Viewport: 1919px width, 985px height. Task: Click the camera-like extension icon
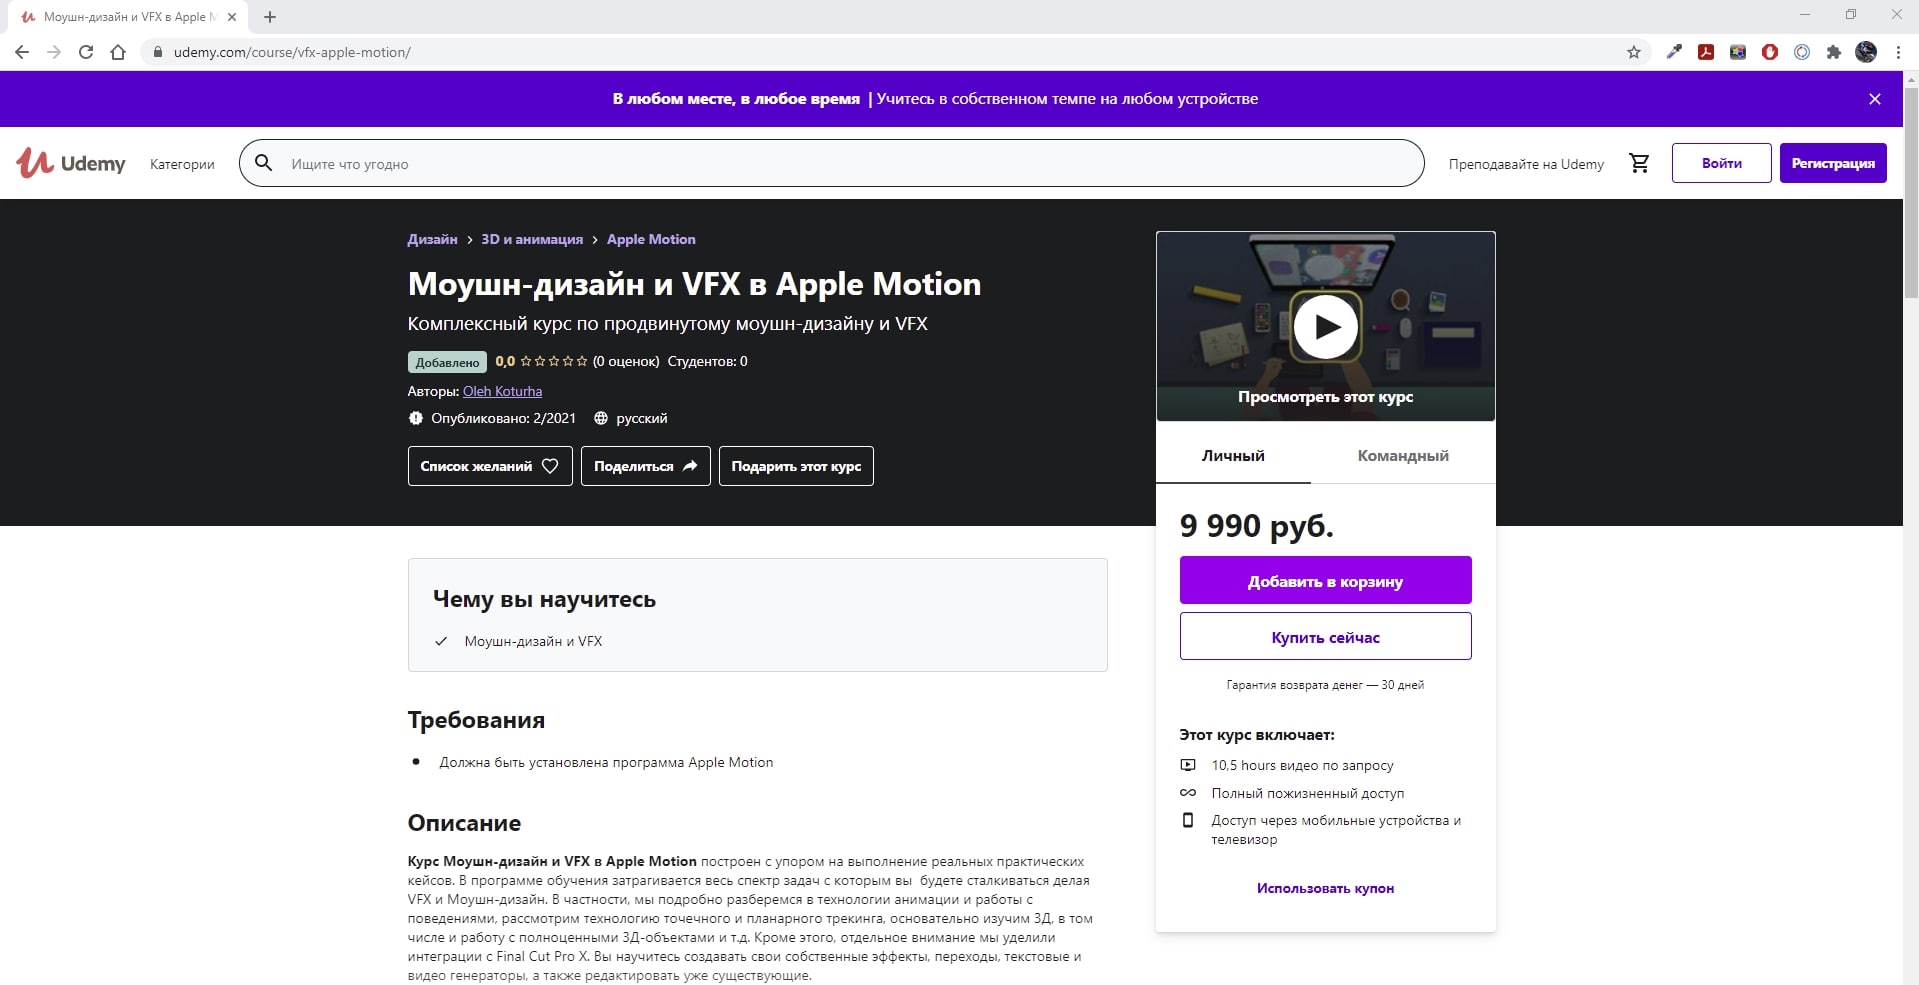point(1738,52)
